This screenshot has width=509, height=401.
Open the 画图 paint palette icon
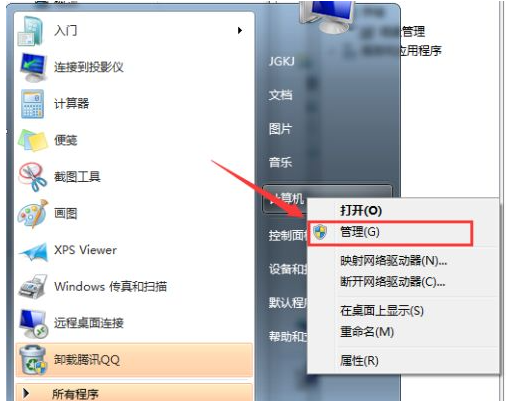33,213
